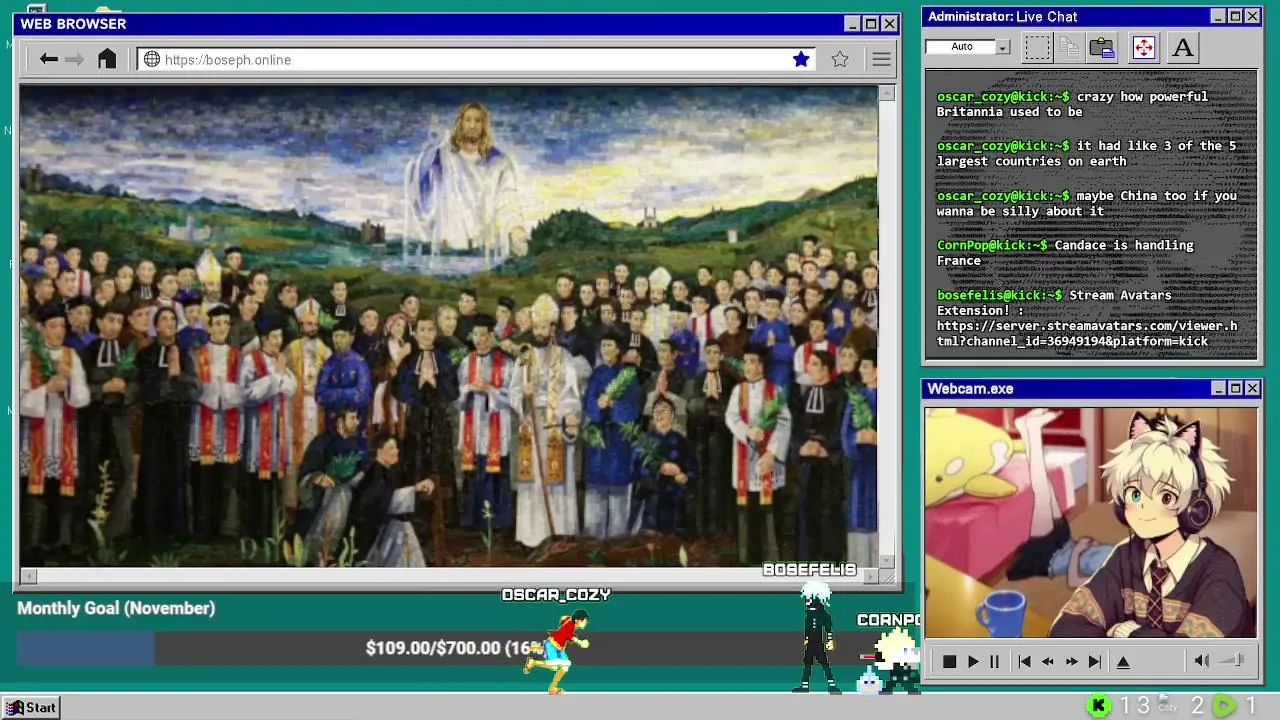Fast forward in Webcam.exe
Image resolution: width=1280 pixels, height=720 pixels.
pyautogui.click(x=1071, y=661)
